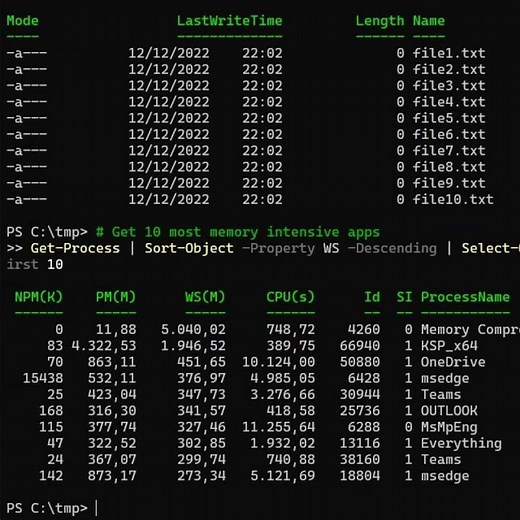Image resolution: width=520 pixels, height=520 pixels.
Task: Click the msedge process with Id 6428
Action: tap(445, 378)
